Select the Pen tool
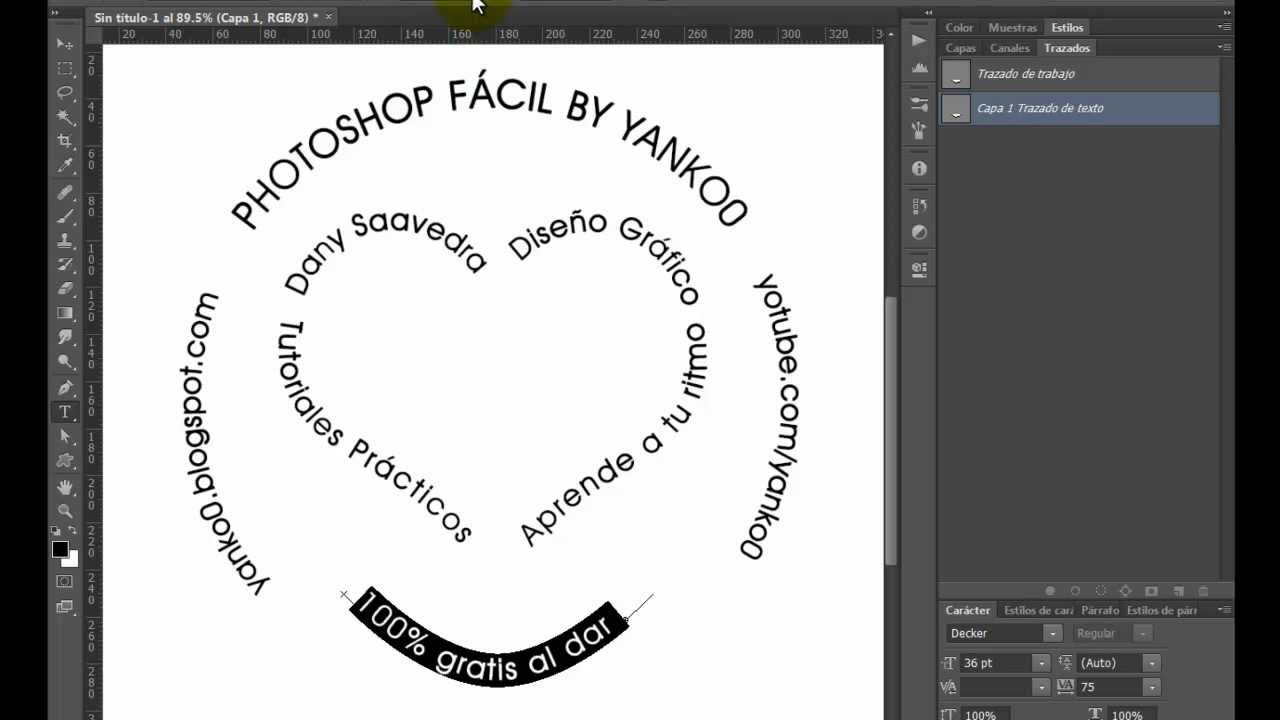Image resolution: width=1280 pixels, height=720 pixels. pos(65,388)
